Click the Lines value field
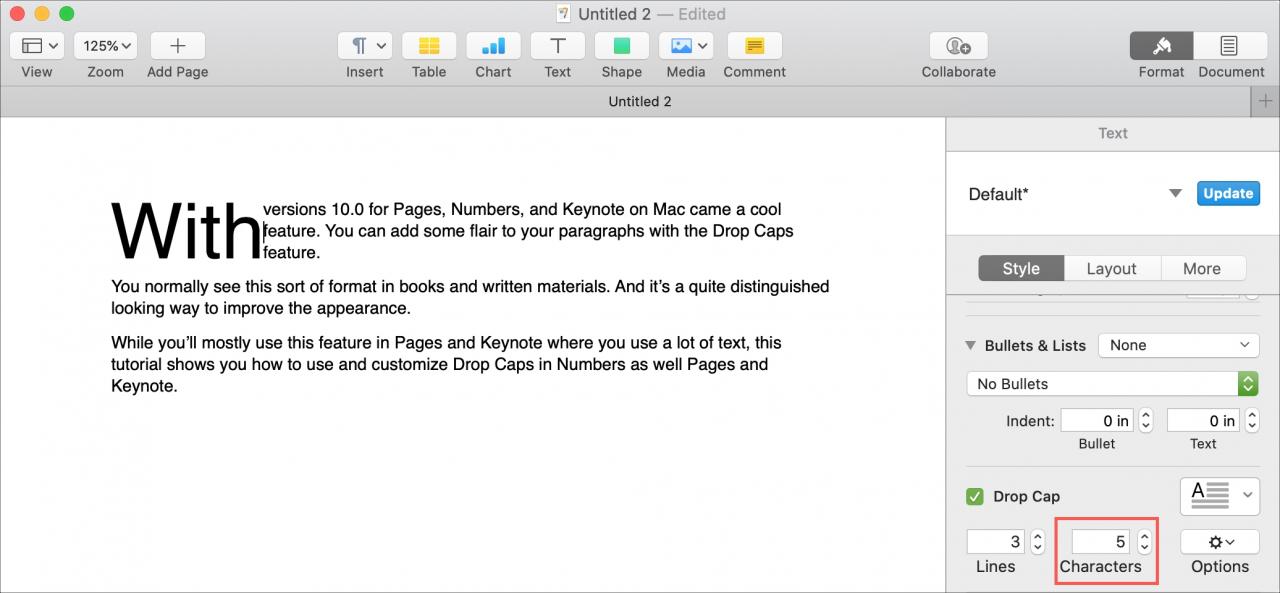This screenshot has width=1280, height=593. pos(996,542)
